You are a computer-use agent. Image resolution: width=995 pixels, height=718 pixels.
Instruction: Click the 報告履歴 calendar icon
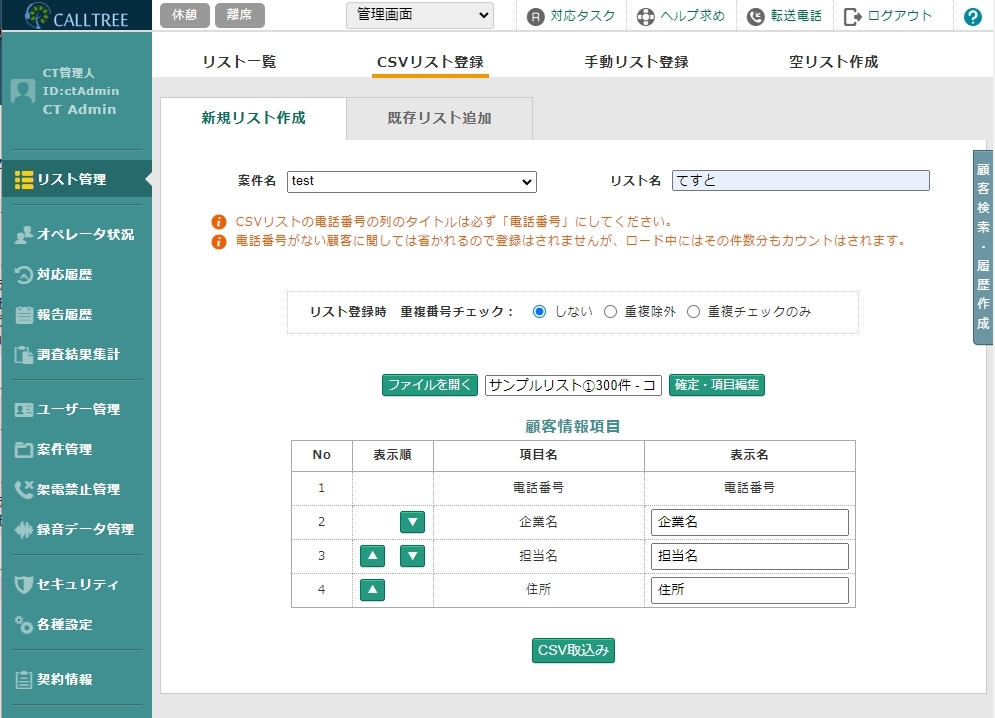(23, 315)
